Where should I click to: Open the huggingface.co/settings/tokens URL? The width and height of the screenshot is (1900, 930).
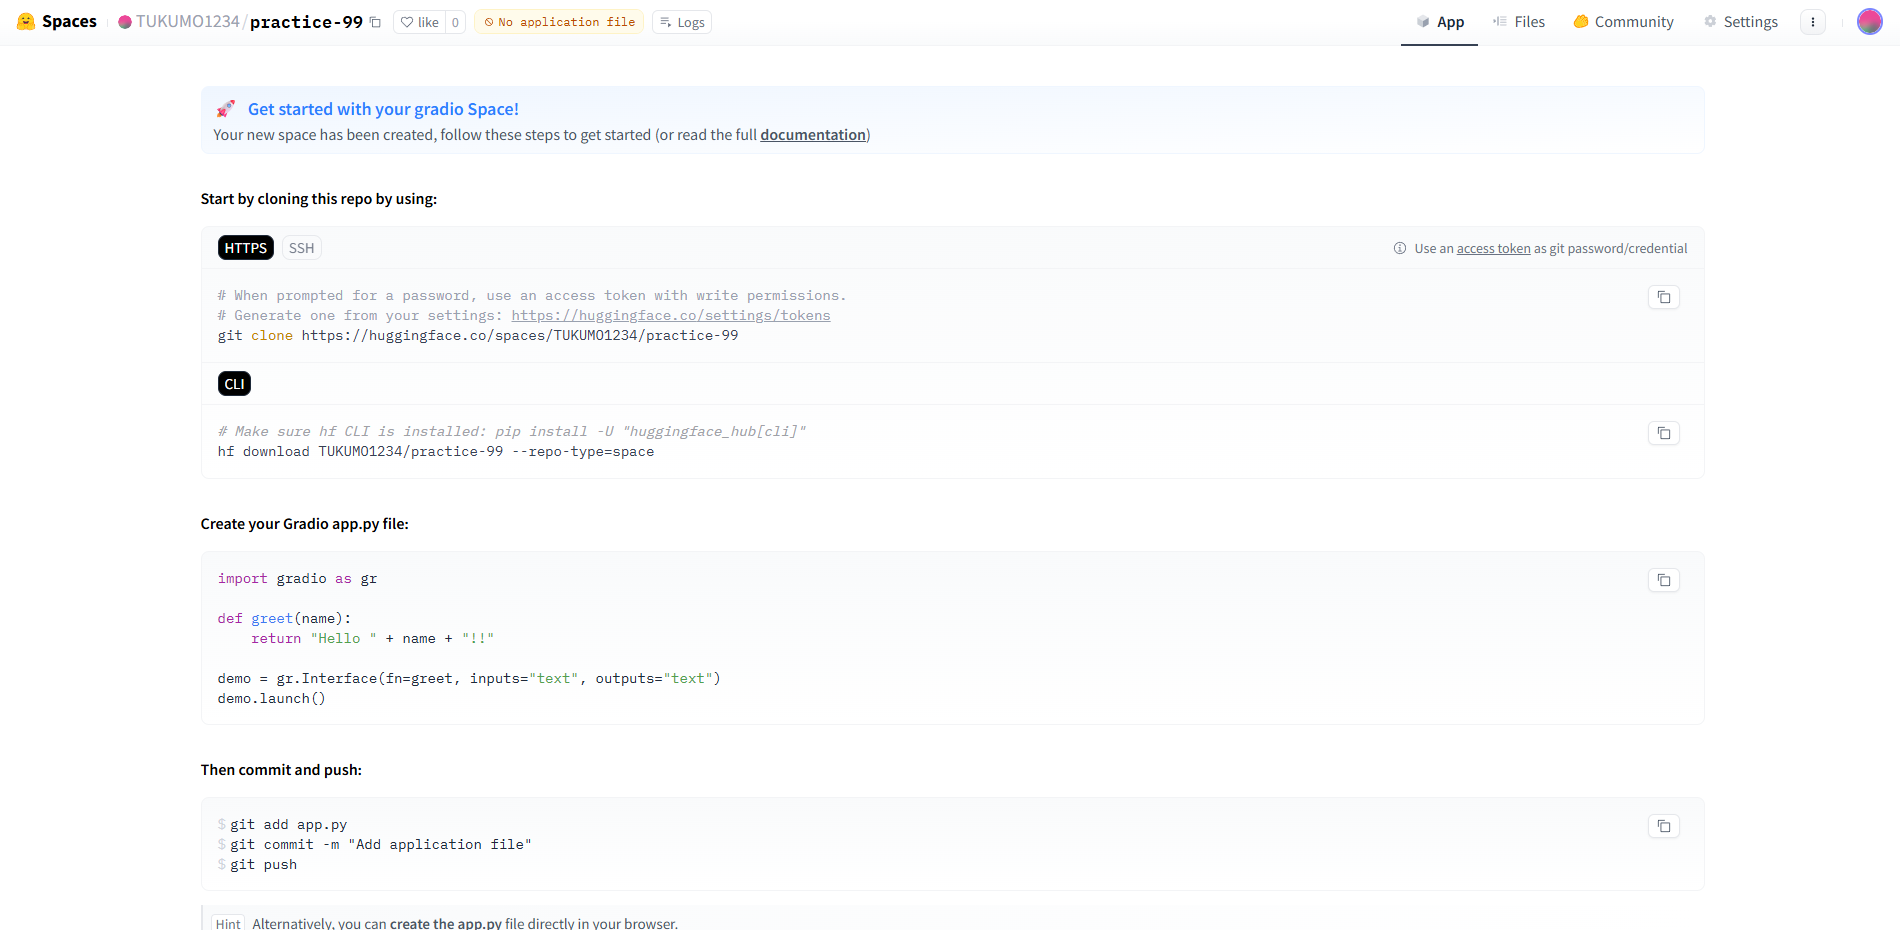pyautogui.click(x=670, y=316)
